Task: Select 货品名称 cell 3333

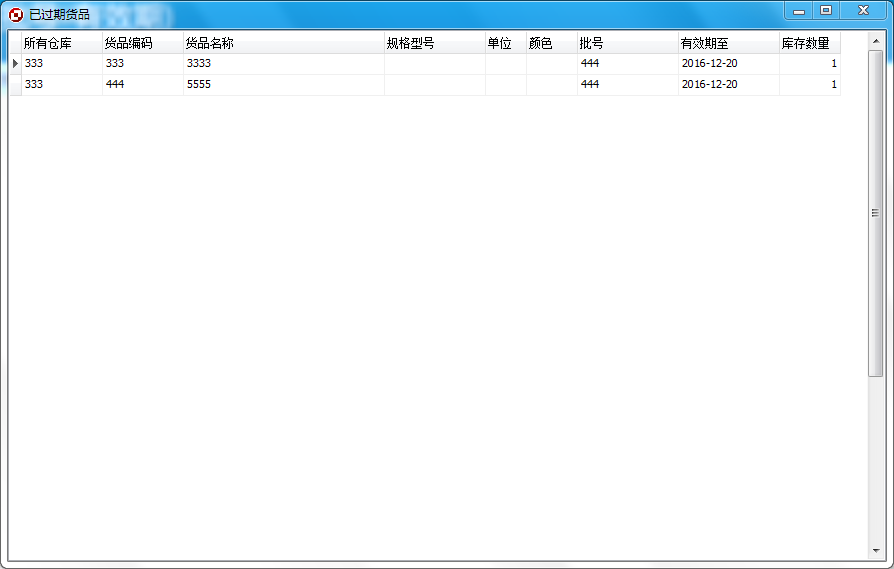Action: point(283,64)
